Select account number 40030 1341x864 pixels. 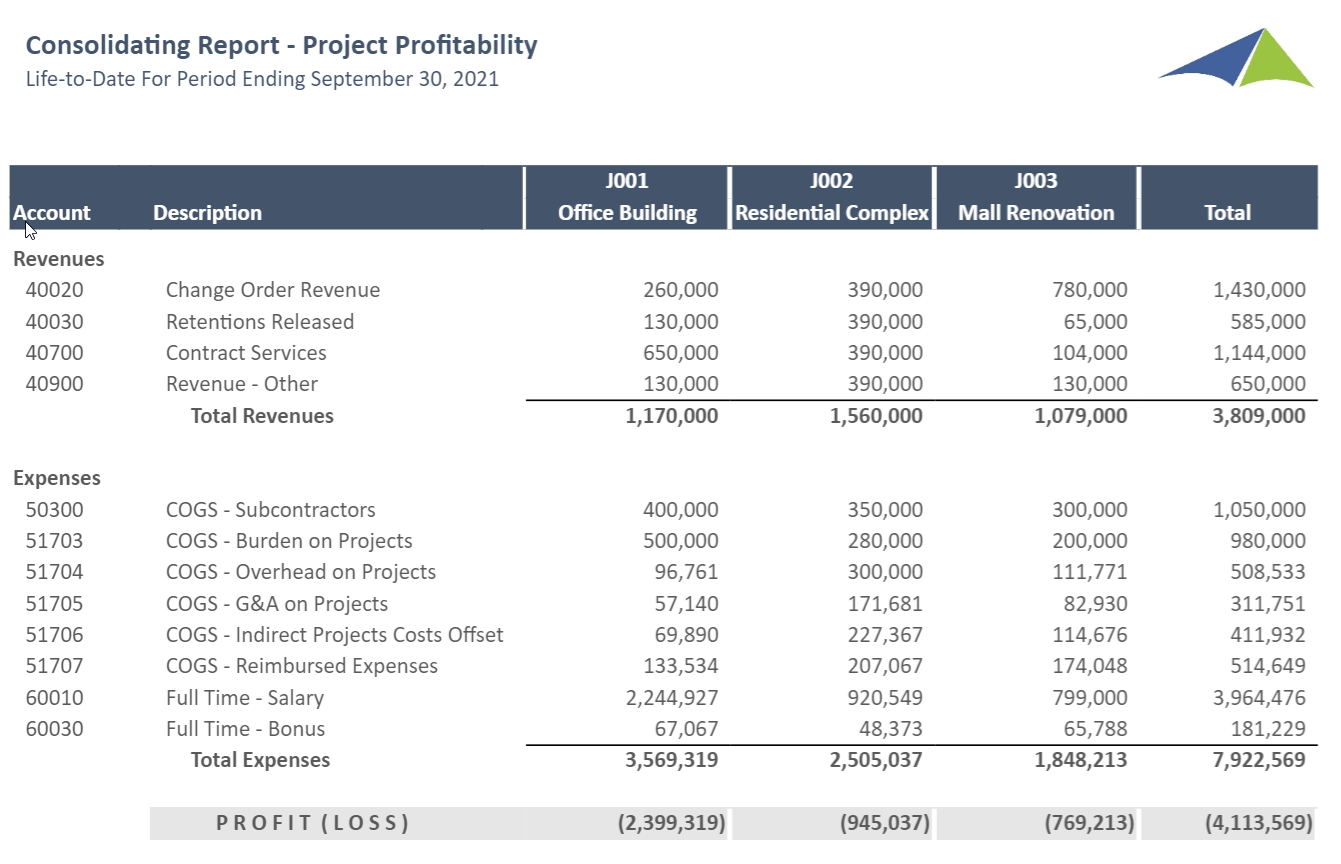click(55, 322)
